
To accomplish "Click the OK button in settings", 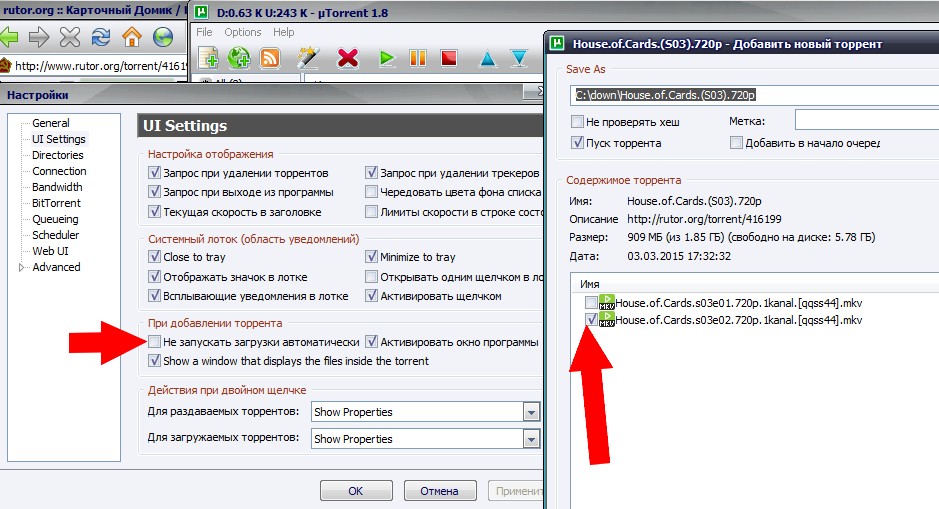I will click(355, 491).
